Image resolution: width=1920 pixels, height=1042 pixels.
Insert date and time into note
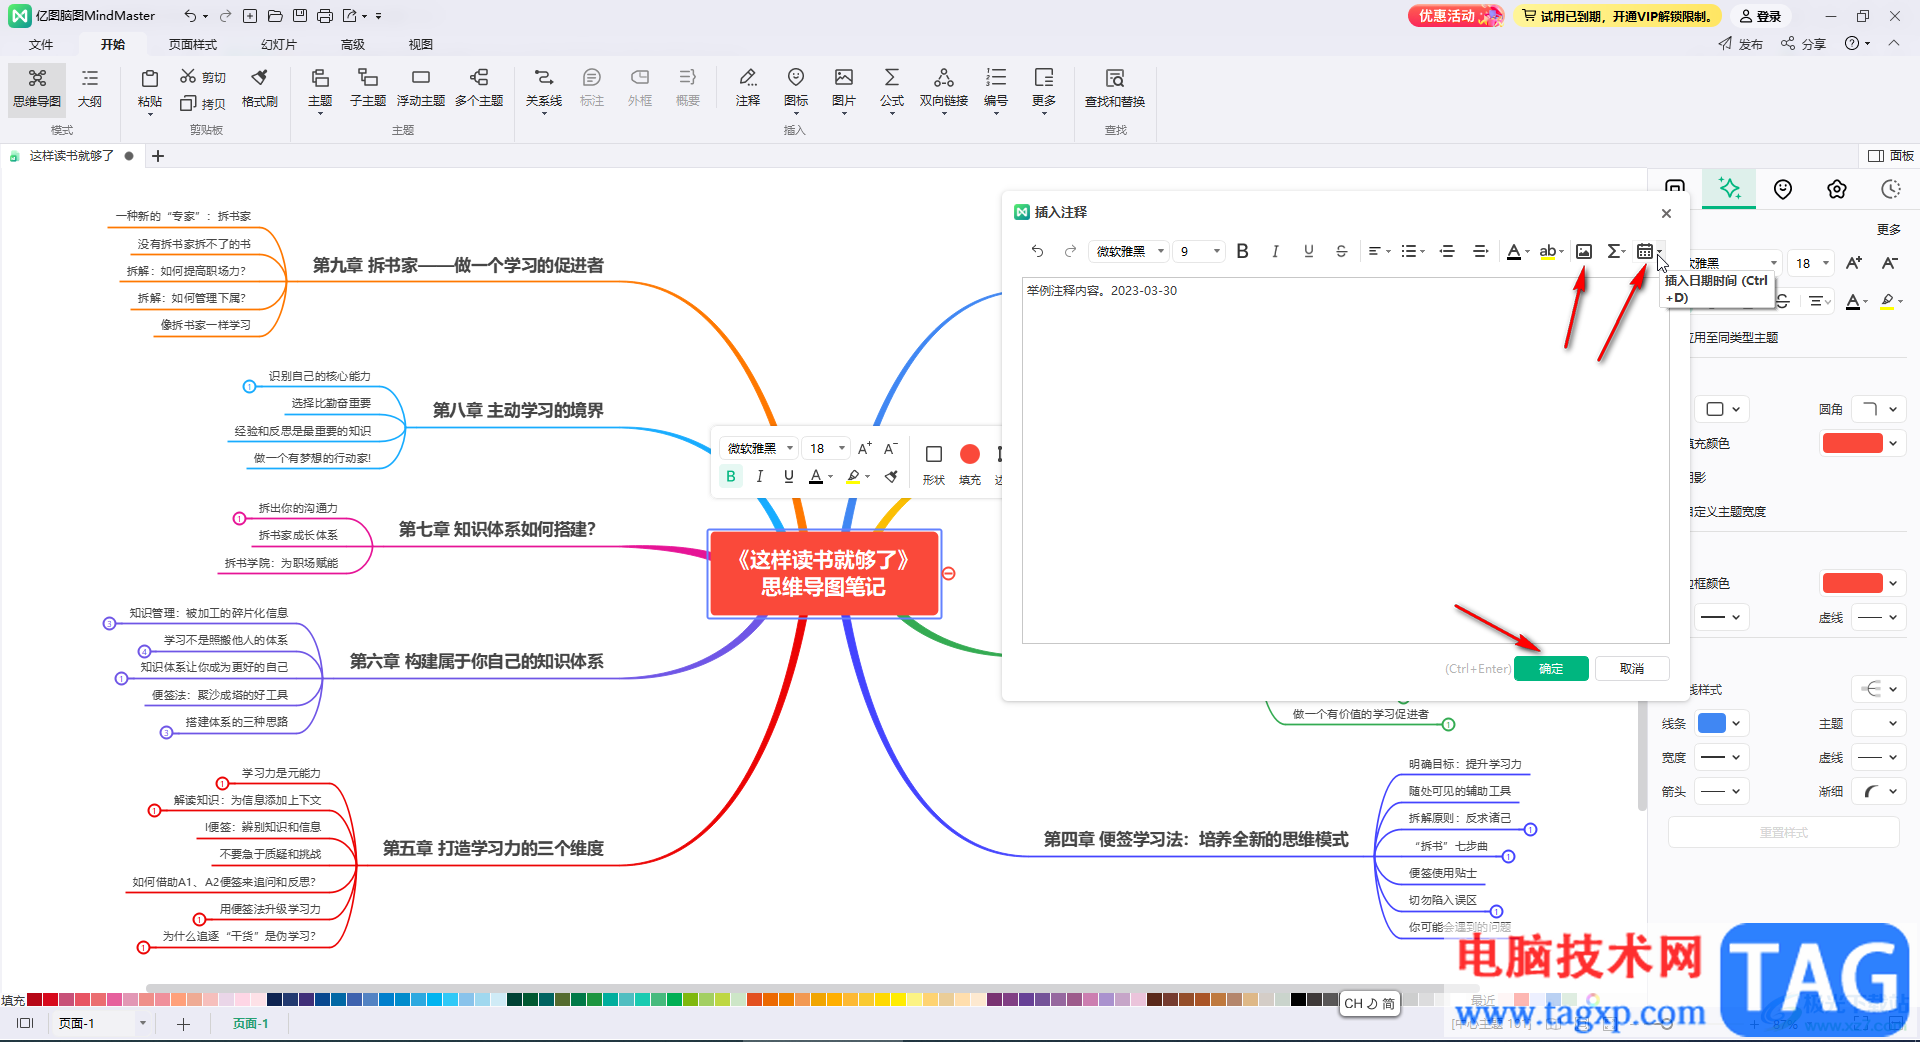[x=1645, y=251]
